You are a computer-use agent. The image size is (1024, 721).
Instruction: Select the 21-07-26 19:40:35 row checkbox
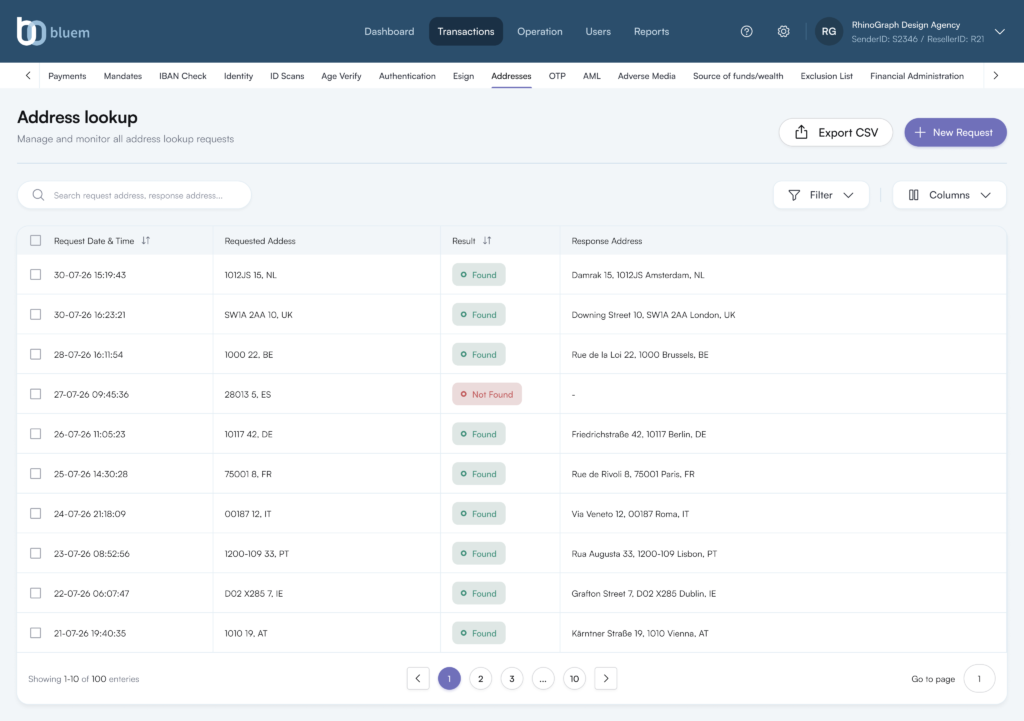35,633
